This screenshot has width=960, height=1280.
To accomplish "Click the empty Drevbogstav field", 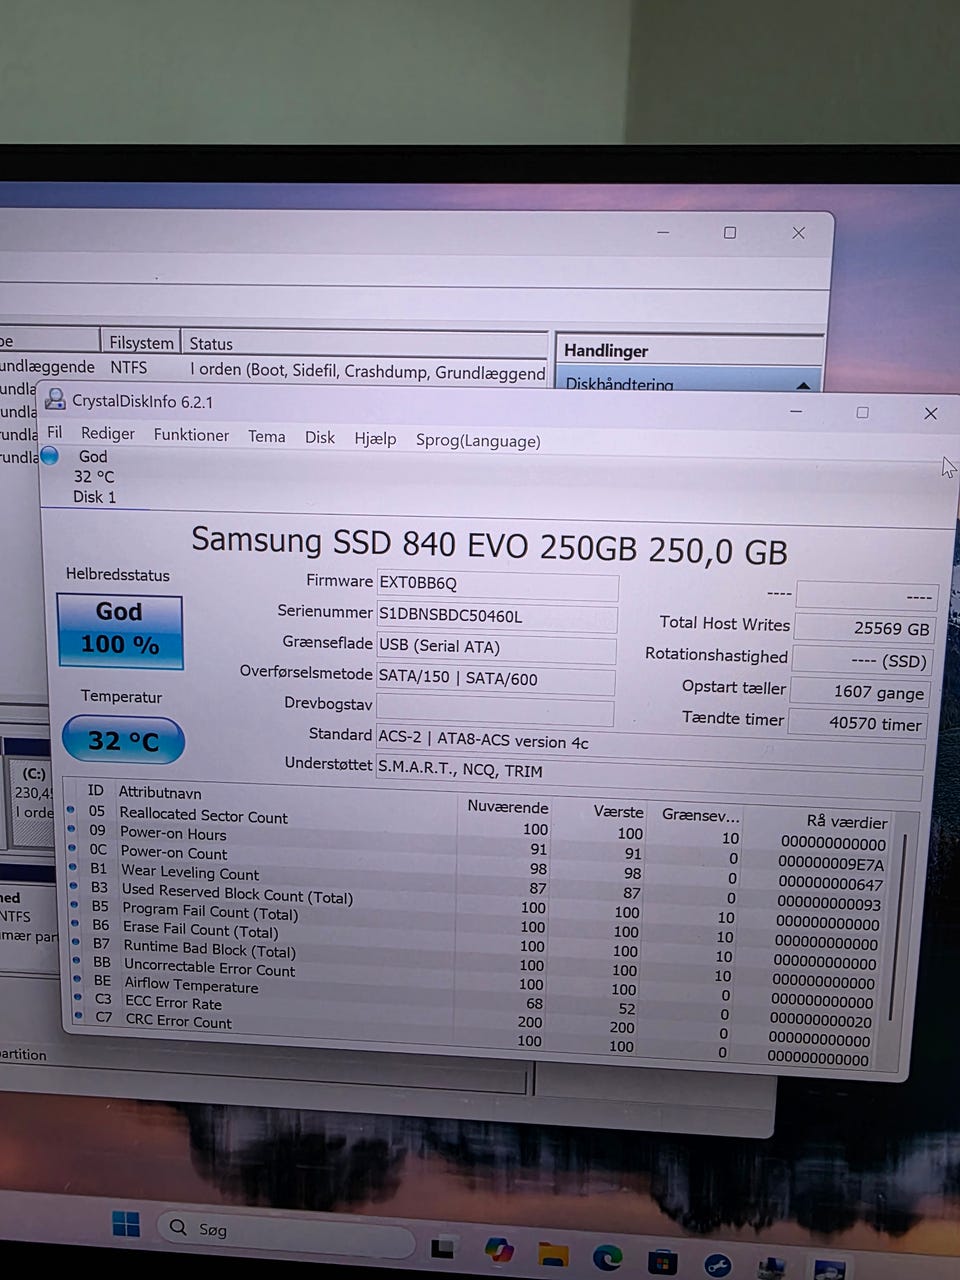I will pyautogui.click(x=494, y=709).
